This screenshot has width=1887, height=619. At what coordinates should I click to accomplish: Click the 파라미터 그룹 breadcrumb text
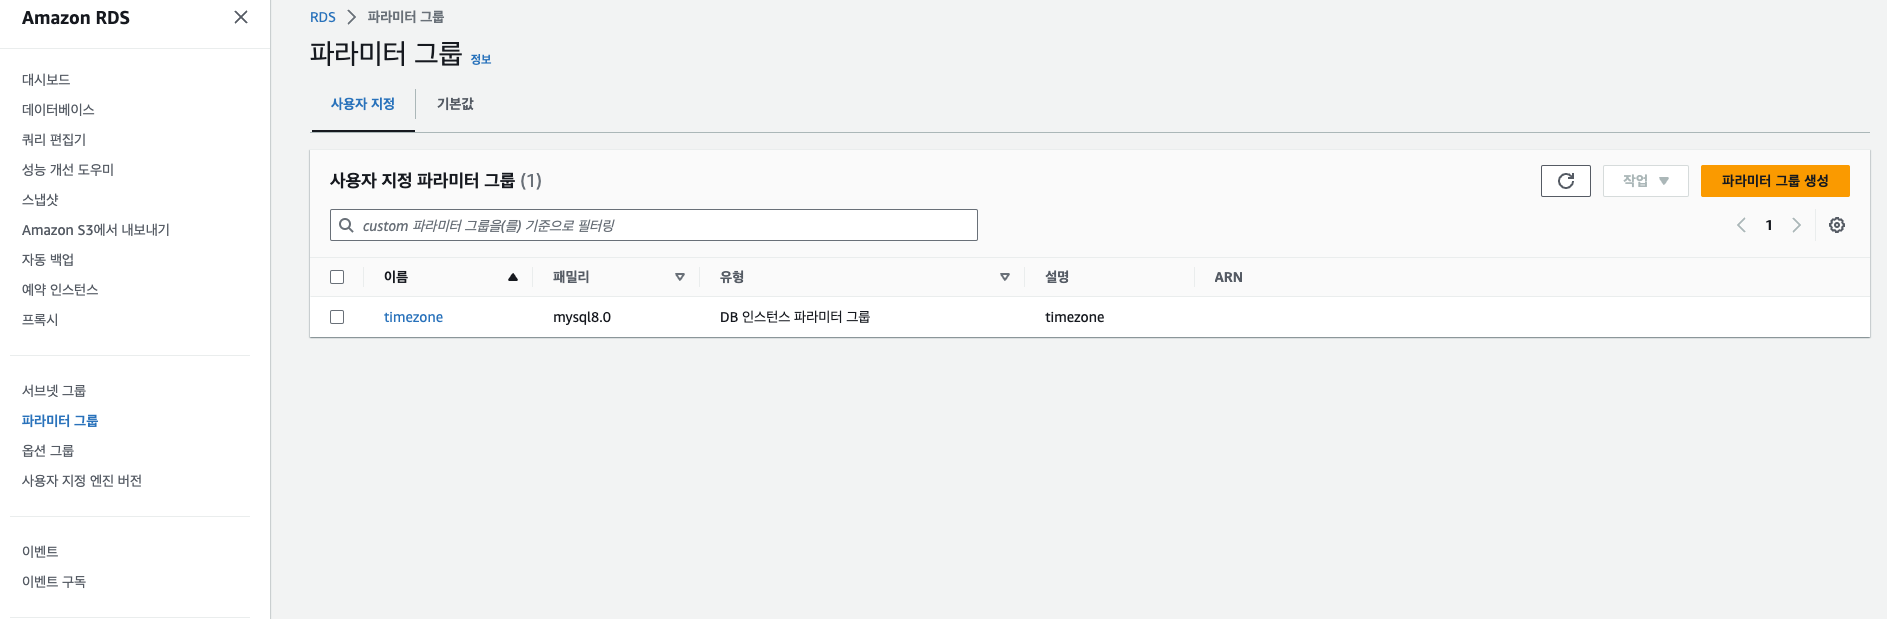point(406,17)
